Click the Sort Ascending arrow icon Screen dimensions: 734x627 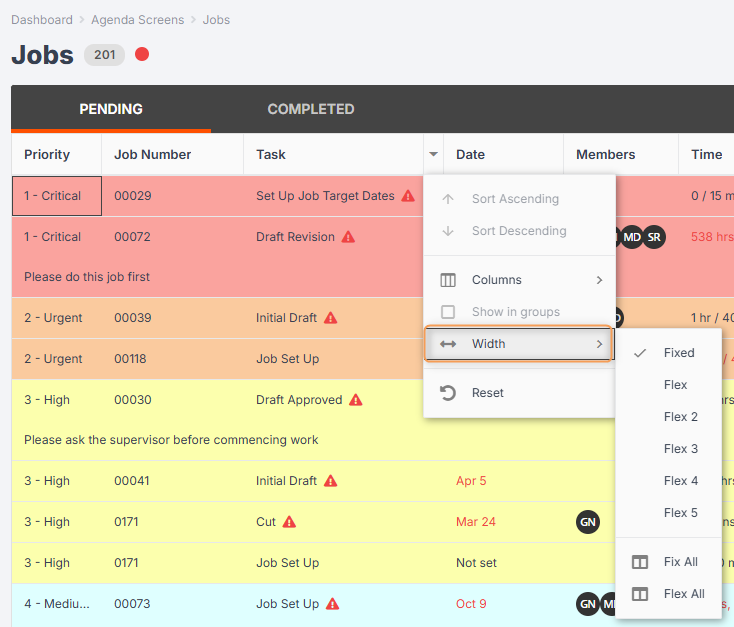448,199
